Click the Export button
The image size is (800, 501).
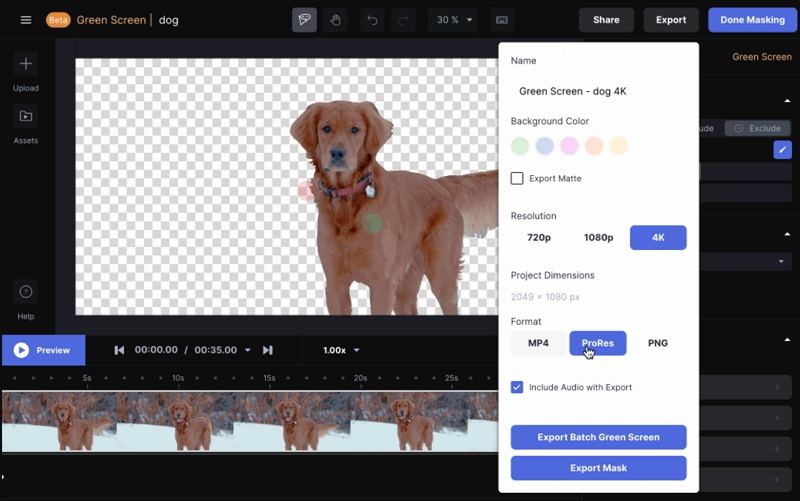point(671,20)
